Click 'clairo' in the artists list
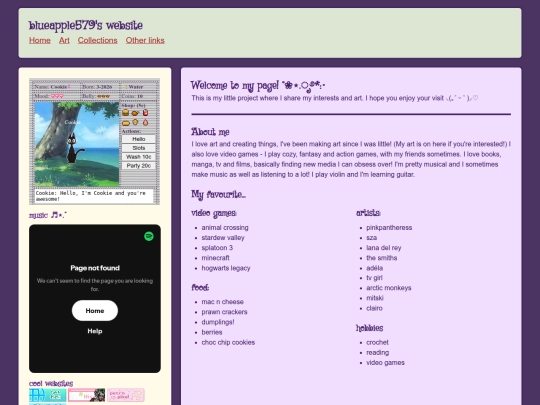The width and height of the screenshot is (540, 405). (374, 308)
